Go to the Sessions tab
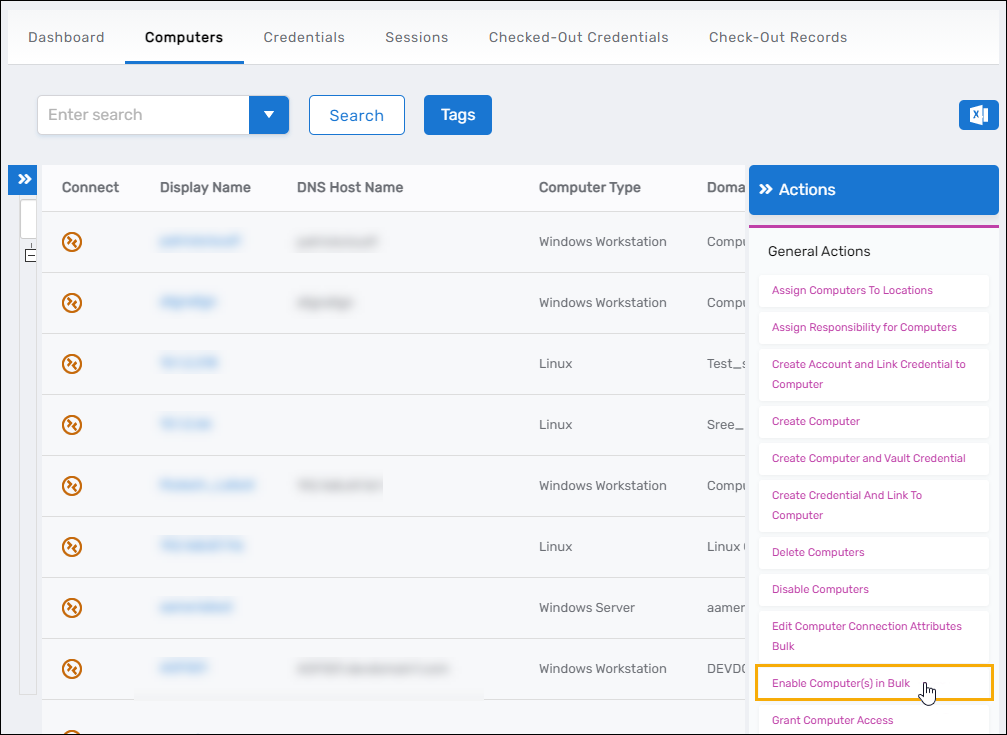 point(416,37)
